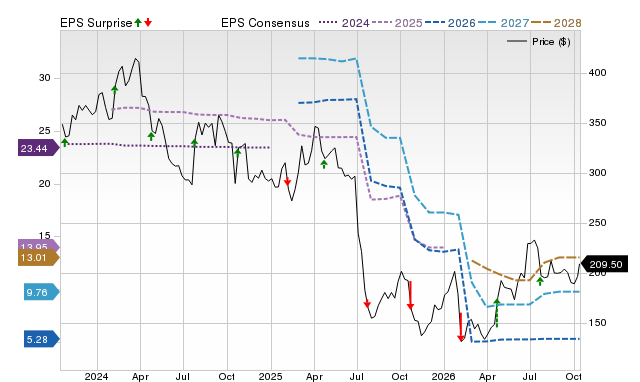Click the 5.28 dark blue value tag
Image resolution: width=640 pixels, height=382 pixels.
click(42, 339)
